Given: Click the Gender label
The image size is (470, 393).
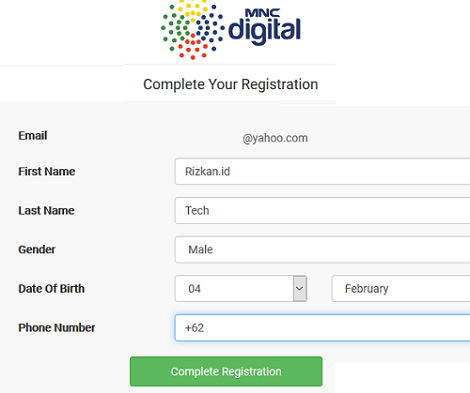Looking at the screenshot, I should (37, 249).
